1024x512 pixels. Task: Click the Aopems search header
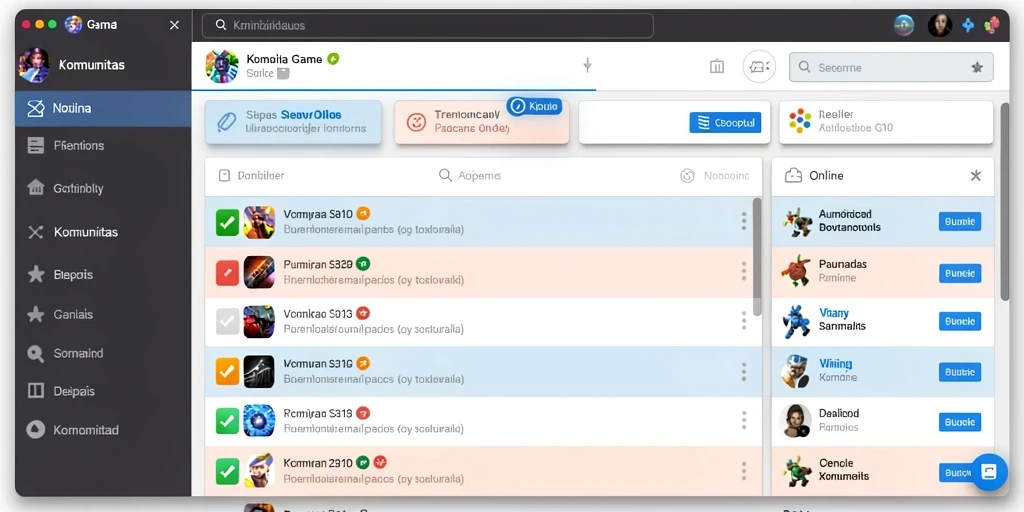pos(470,176)
